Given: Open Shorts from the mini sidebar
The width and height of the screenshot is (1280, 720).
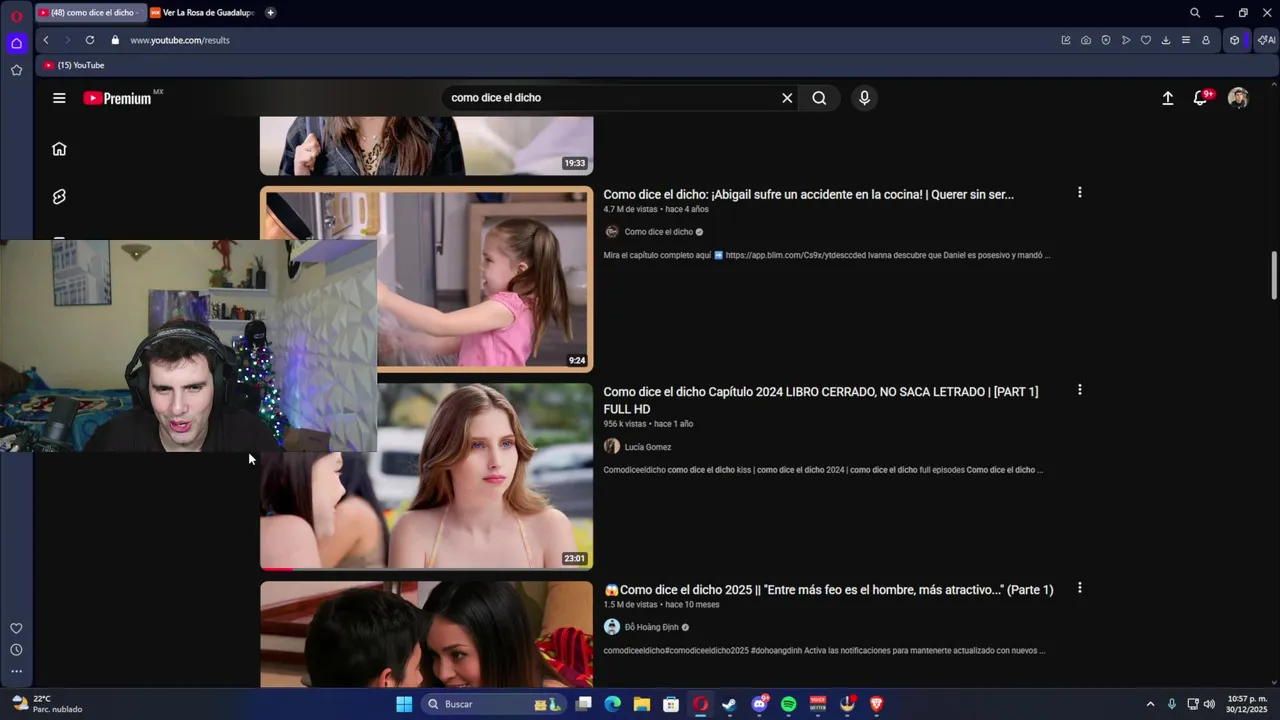Looking at the screenshot, I should pyautogui.click(x=59, y=197).
